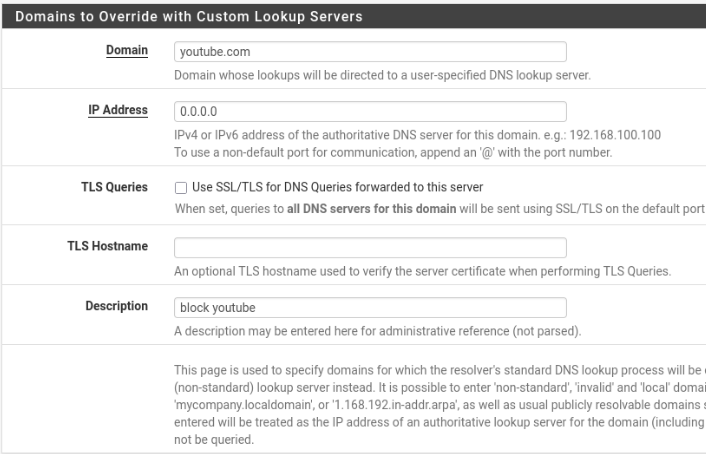Screen dimensions: 706x454
Task: Enable Use SSL/TLS for DNS Queries checkbox
Action: coord(181,188)
